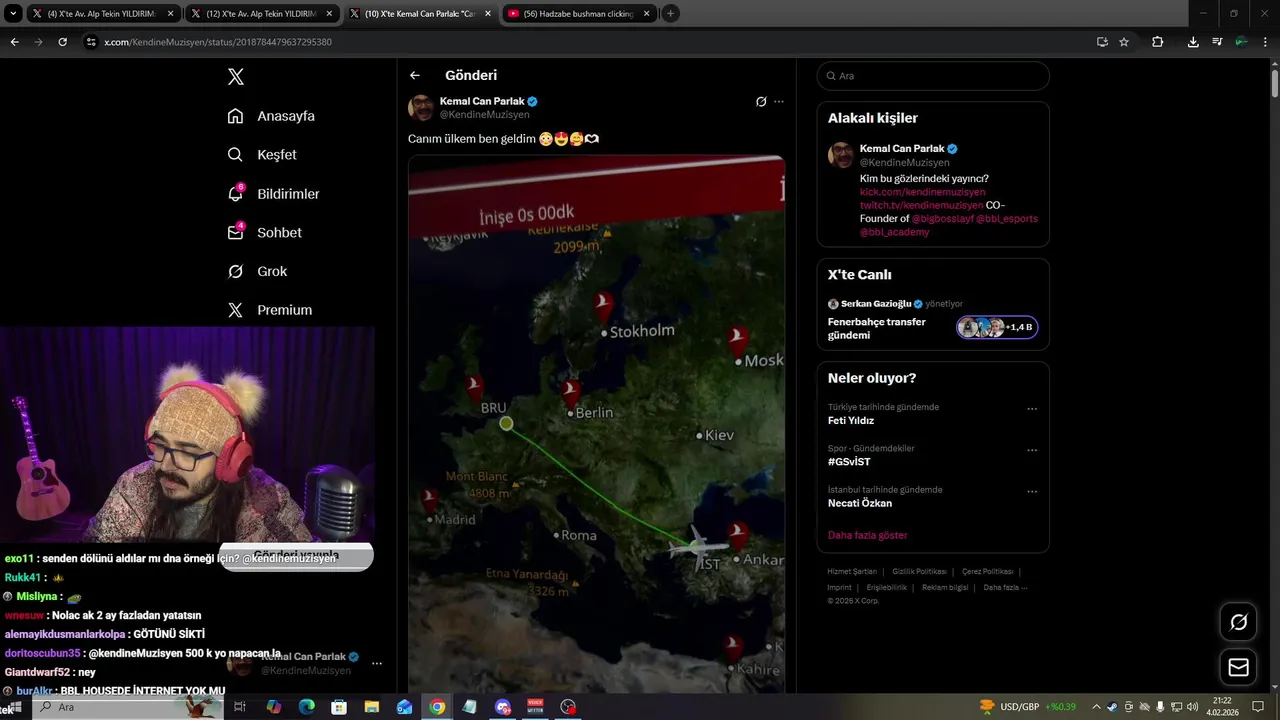Go to Anasayfa in sidebar

click(x=271, y=116)
